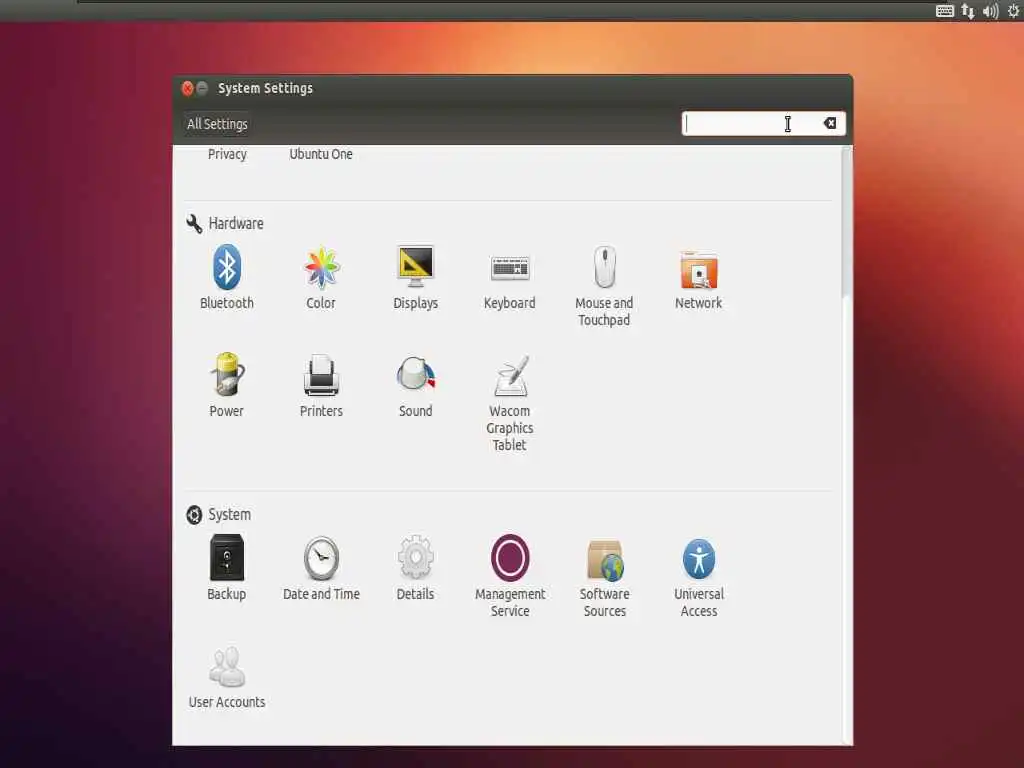Clear the search field text
This screenshot has height=768, width=1024.
tap(830, 123)
